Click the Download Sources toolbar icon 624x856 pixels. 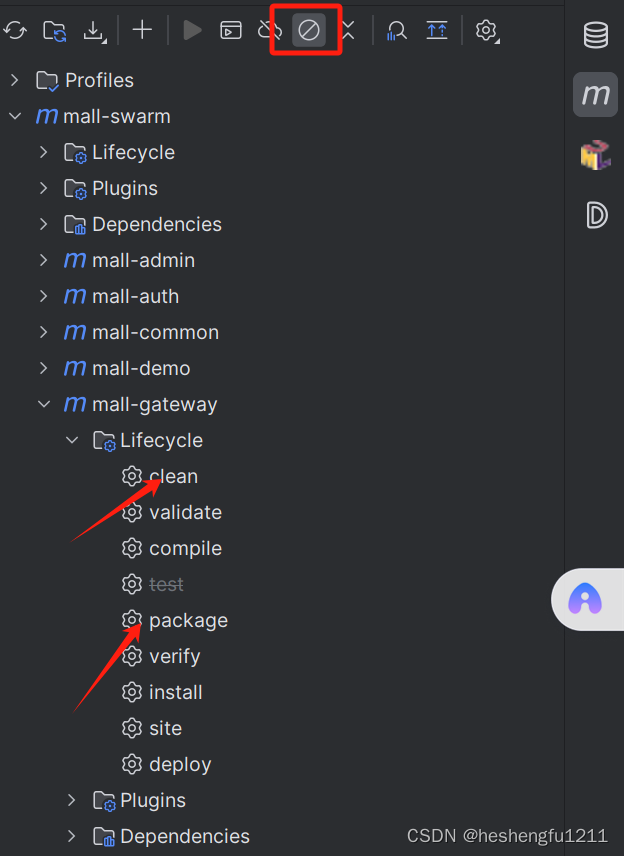click(94, 30)
